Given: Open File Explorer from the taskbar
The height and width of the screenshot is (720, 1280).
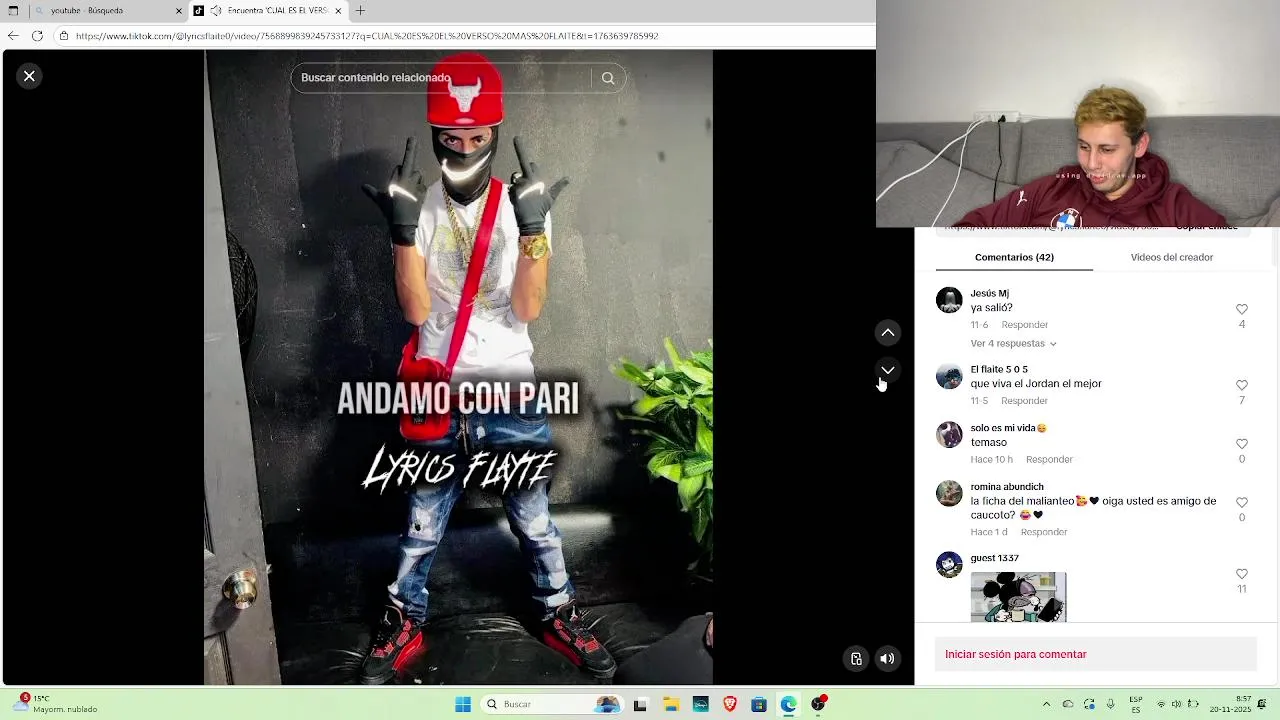Looking at the screenshot, I should (670, 704).
